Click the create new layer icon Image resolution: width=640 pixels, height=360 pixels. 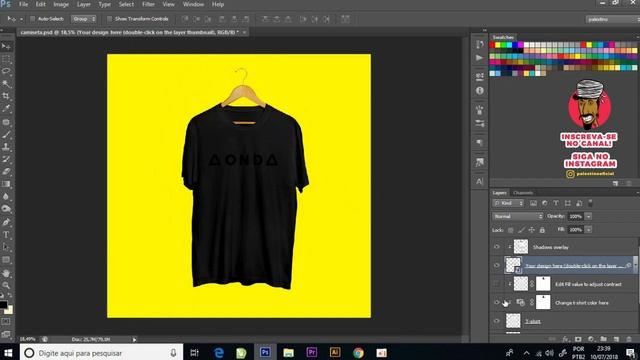pos(616,339)
